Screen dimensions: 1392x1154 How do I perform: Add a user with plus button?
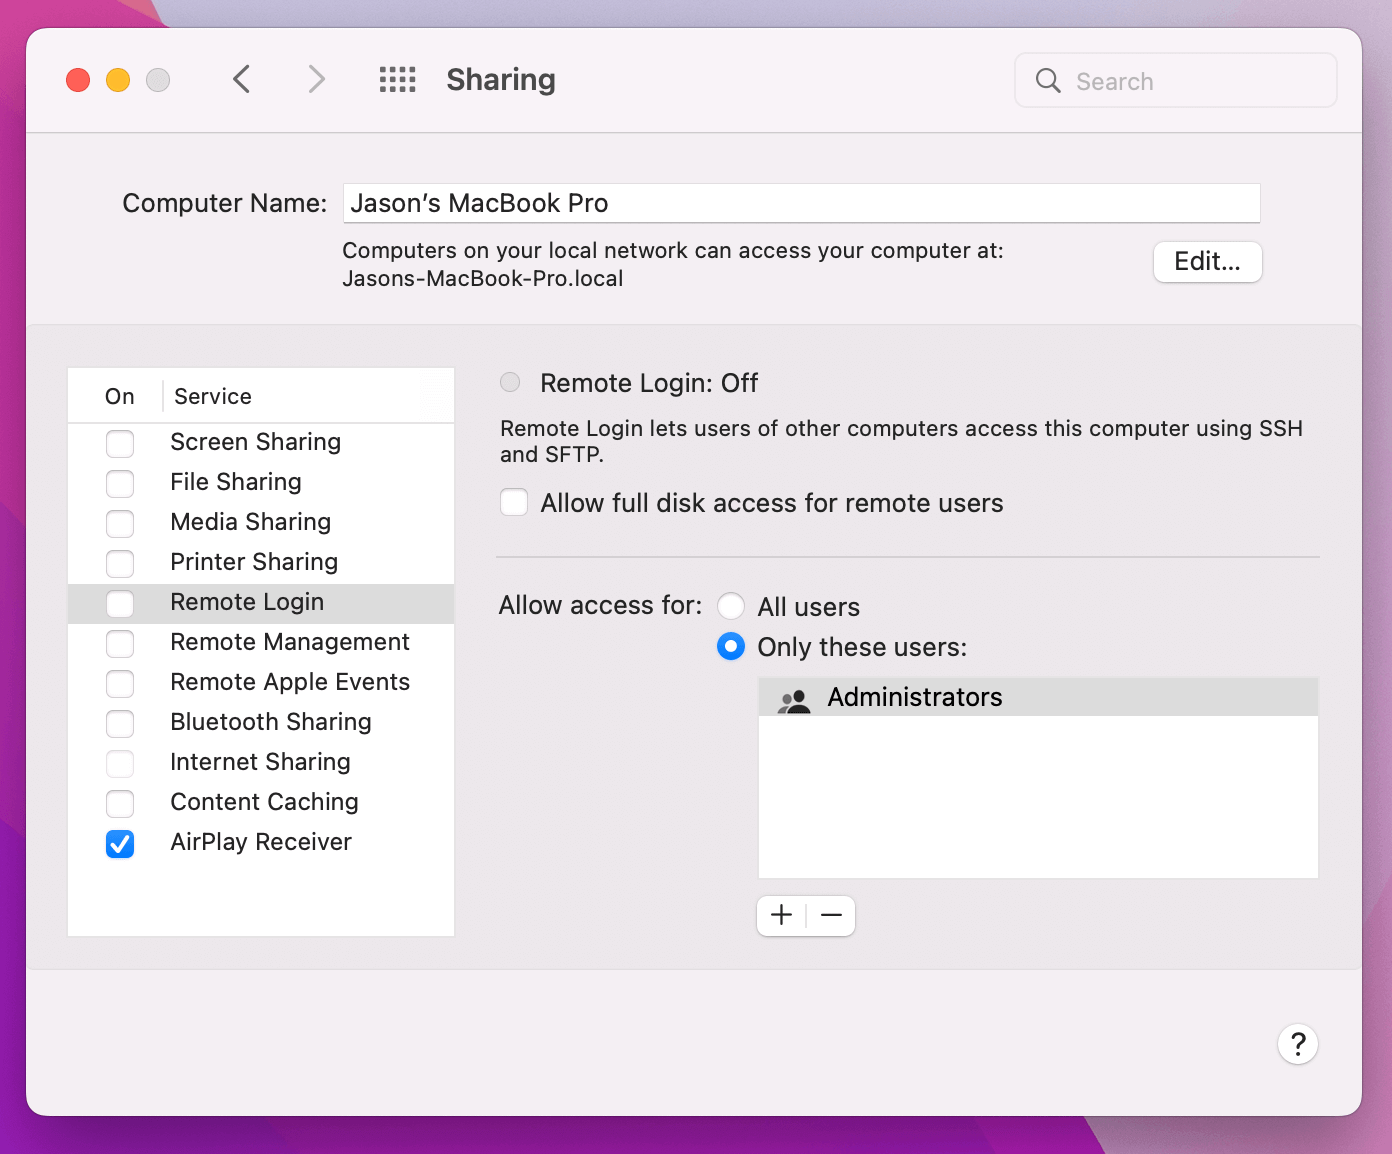782,915
